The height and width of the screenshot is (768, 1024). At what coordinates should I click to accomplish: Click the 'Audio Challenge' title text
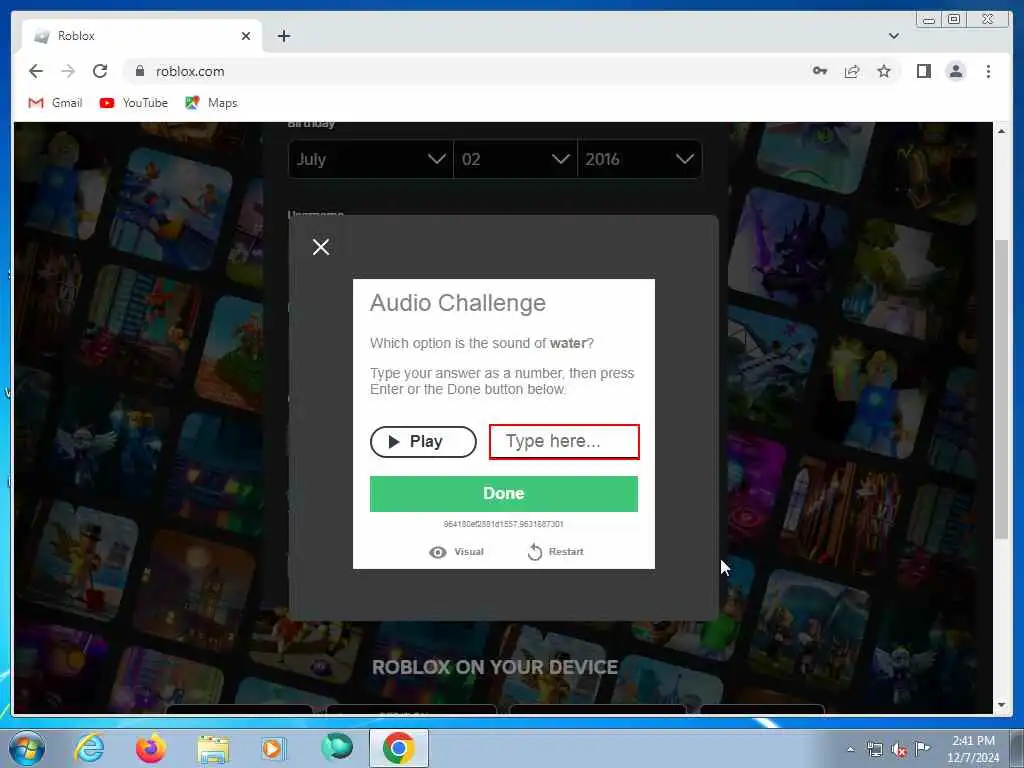pyautogui.click(x=458, y=304)
